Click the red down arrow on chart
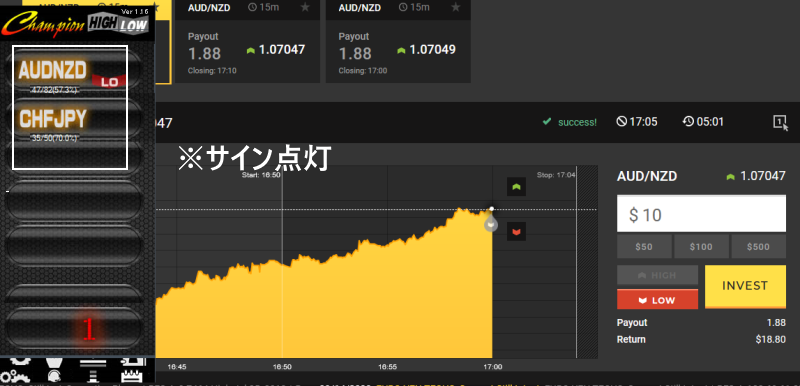The width and height of the screenshot is (800, 386). click(516, 231)
